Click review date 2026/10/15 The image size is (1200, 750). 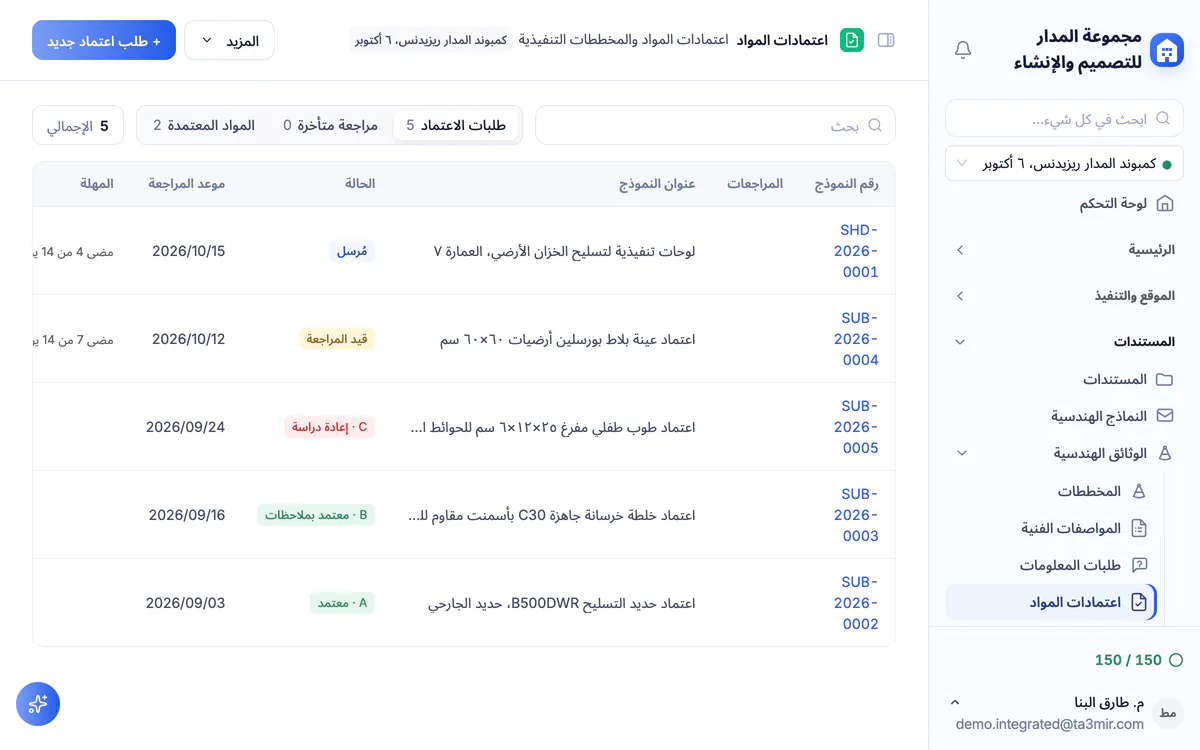point(188,251)
